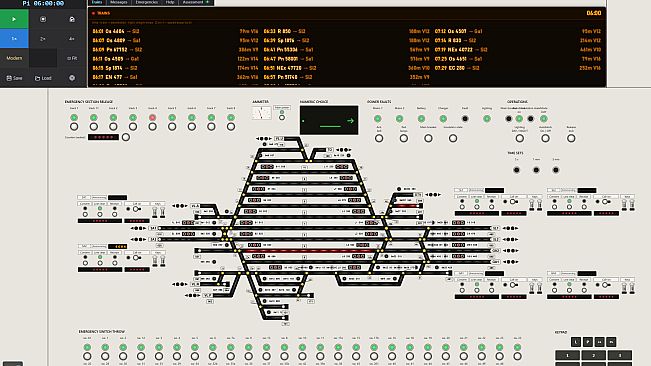Set simulation speed to 4x
651x366 pixels.
pos(72,39)
